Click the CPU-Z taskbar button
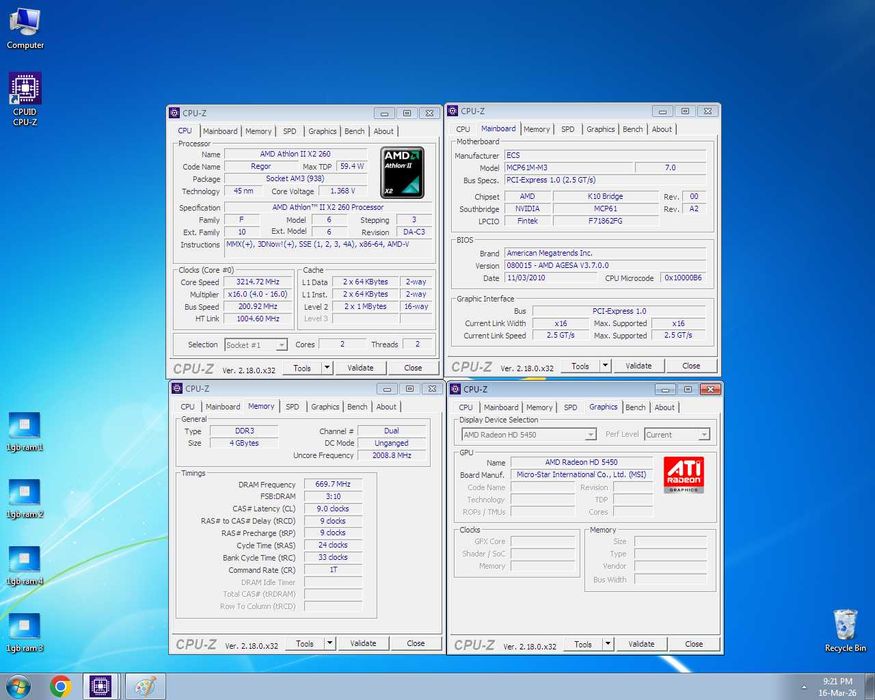 pyautogui.click(x=100, y=686)
